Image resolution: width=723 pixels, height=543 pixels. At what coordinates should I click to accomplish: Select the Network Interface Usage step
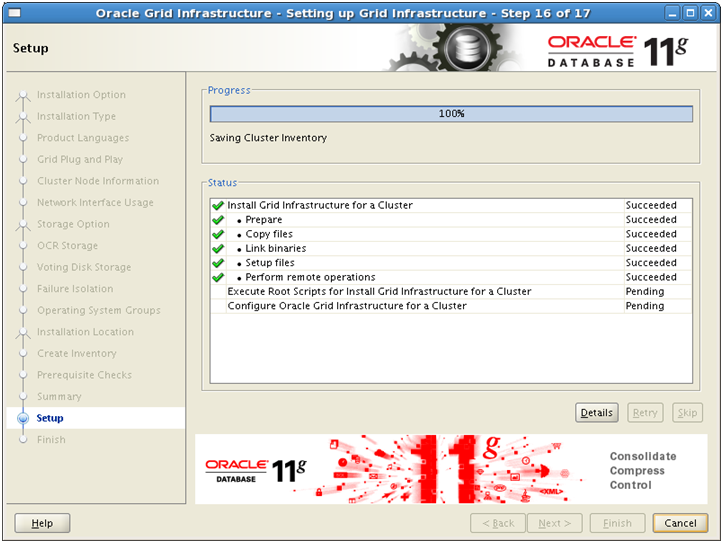95,202
